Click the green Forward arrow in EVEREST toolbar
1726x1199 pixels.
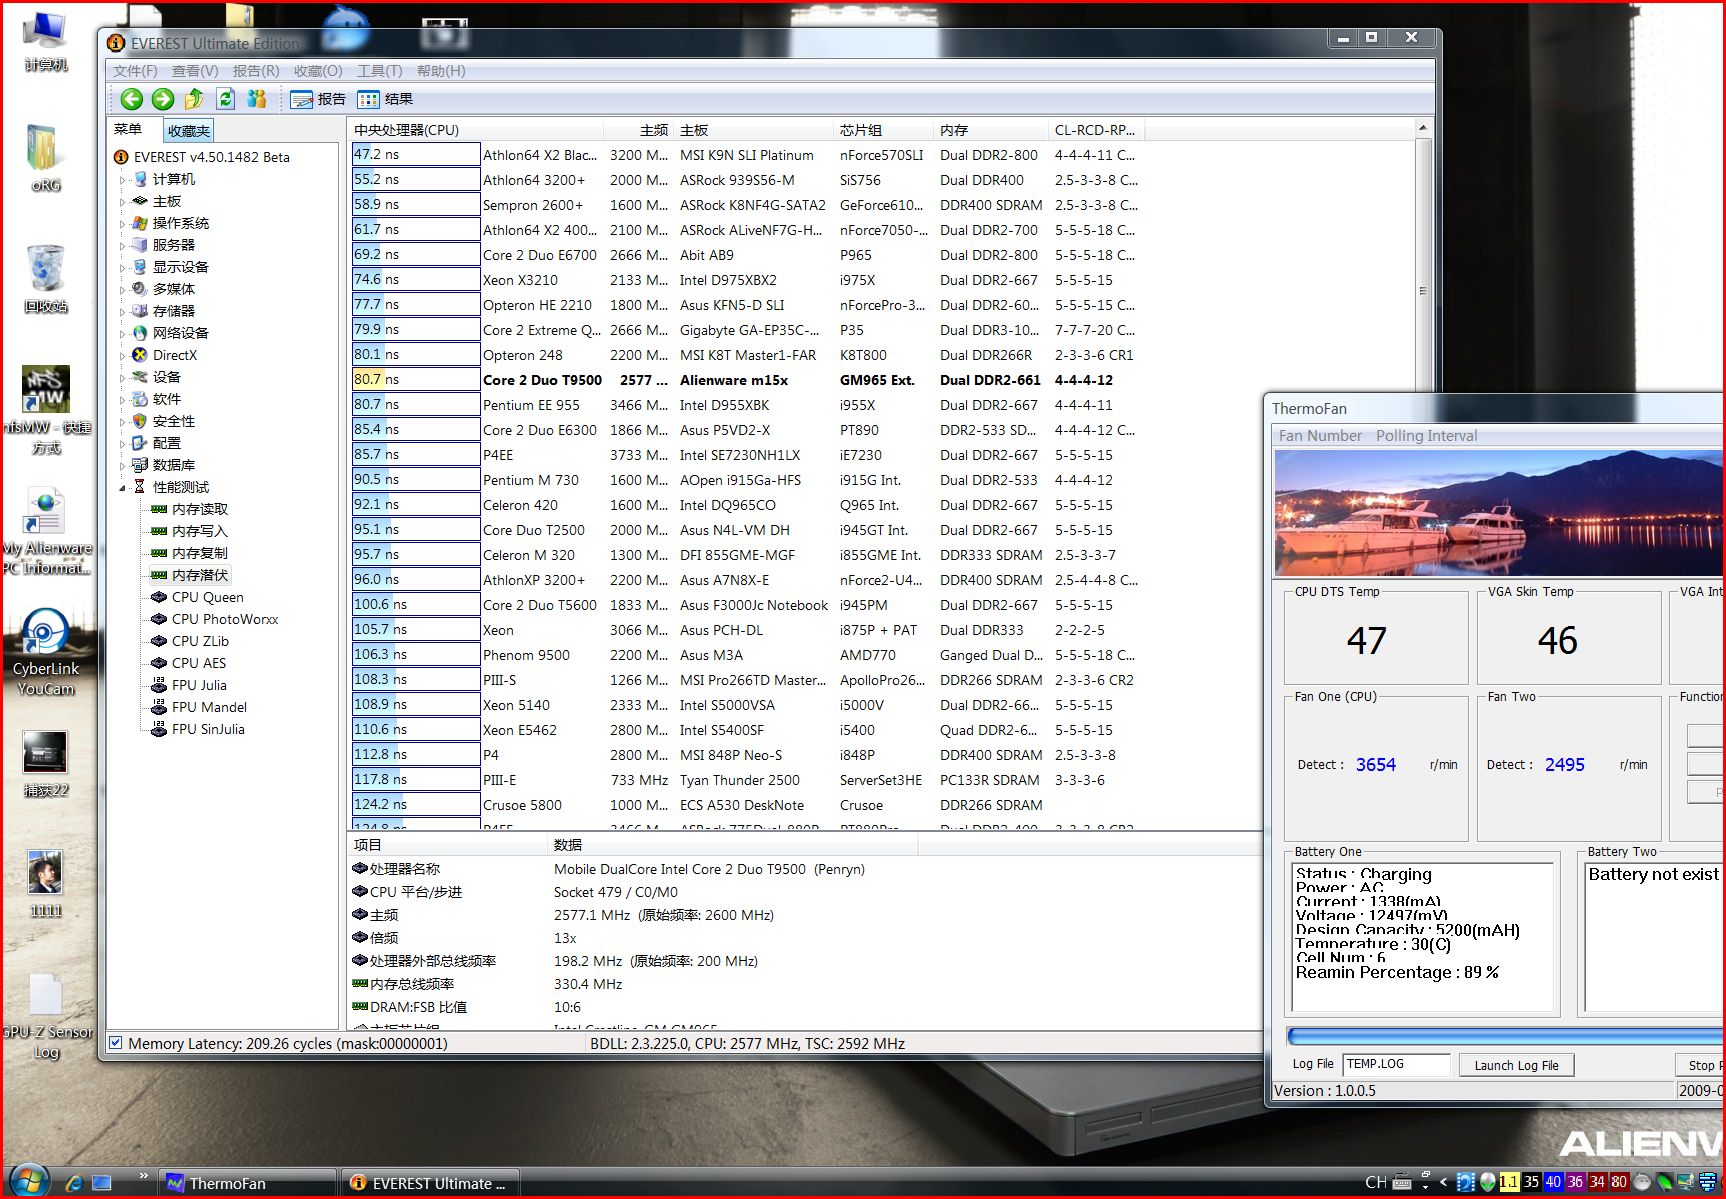point(163,99)
